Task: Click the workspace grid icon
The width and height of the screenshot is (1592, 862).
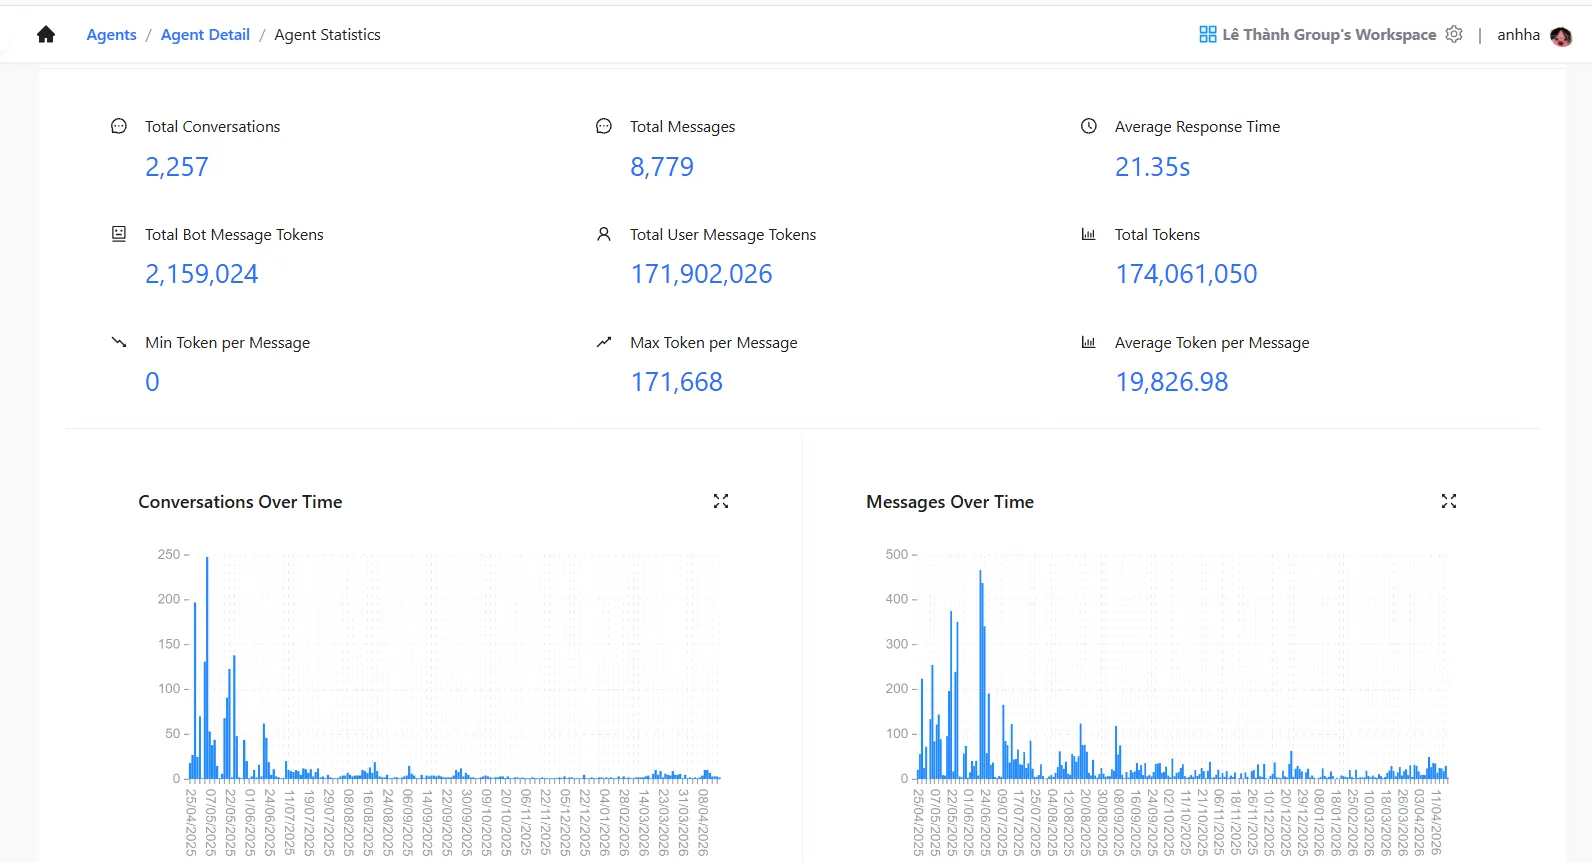Action: click(1208, 35)
